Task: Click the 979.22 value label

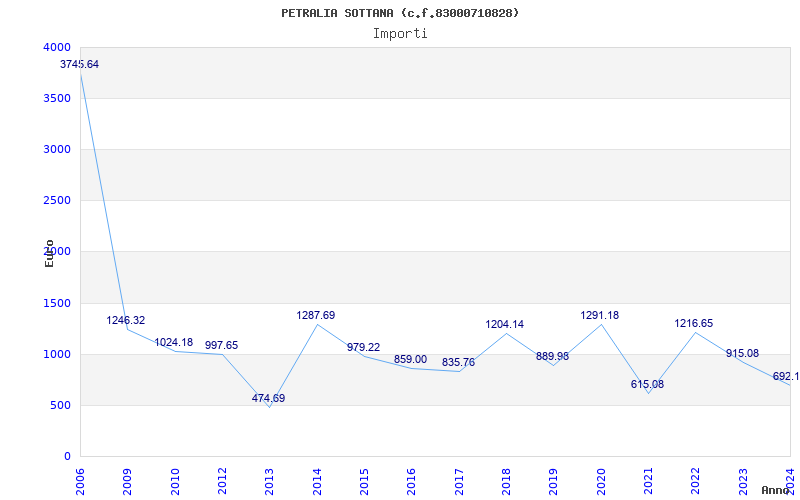Action: pos(363,347)
